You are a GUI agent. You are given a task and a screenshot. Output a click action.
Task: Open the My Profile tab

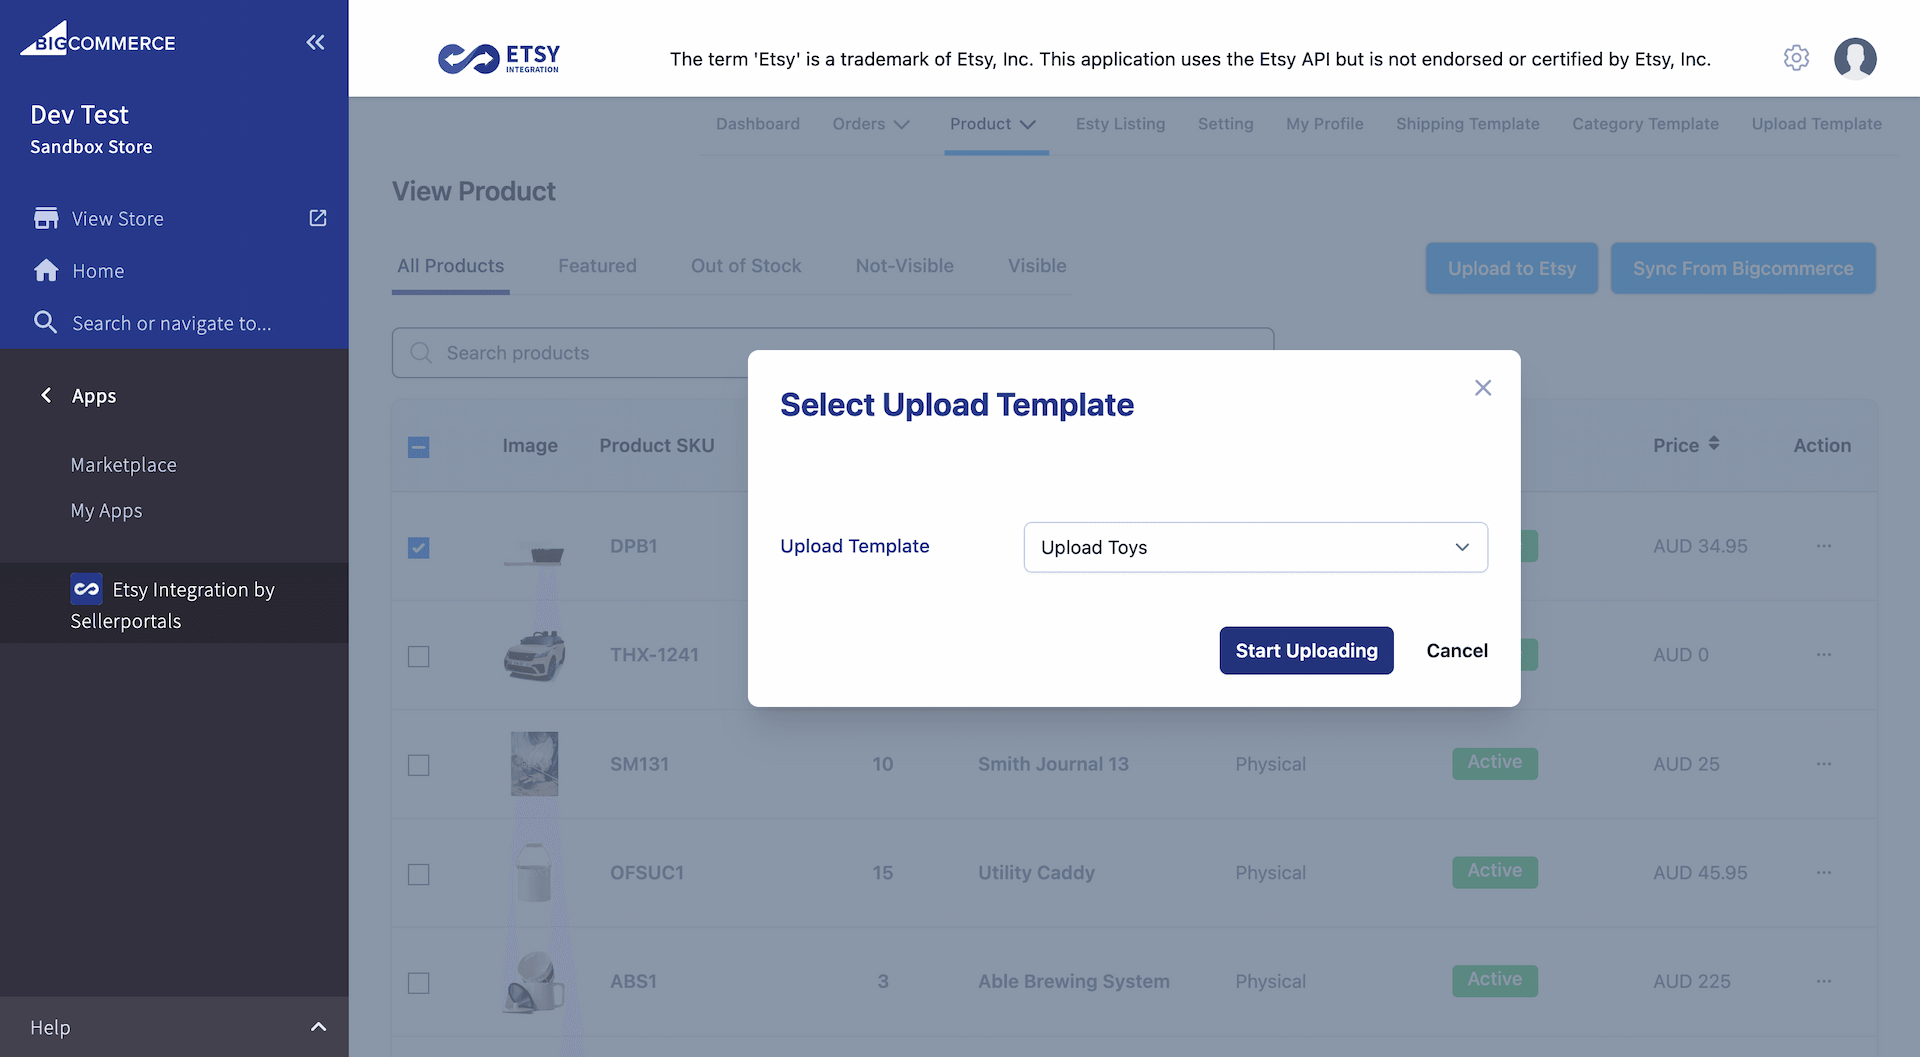(1324, 124)
